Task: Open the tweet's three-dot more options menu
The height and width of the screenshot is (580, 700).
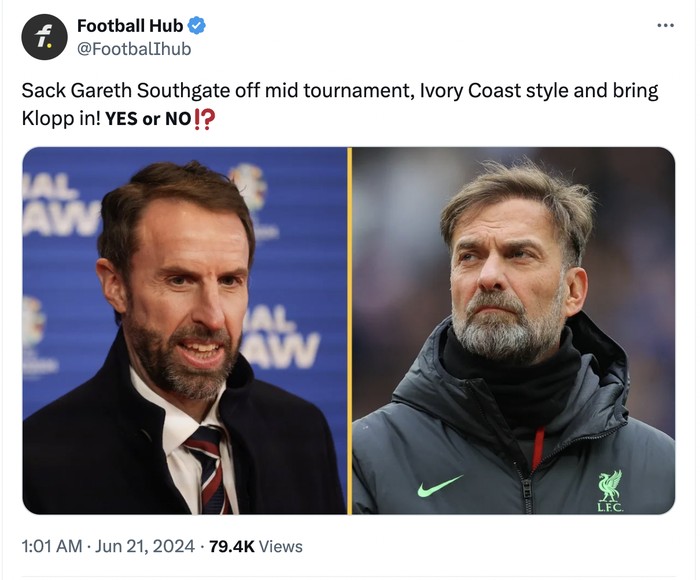Action: pos(665,25)
